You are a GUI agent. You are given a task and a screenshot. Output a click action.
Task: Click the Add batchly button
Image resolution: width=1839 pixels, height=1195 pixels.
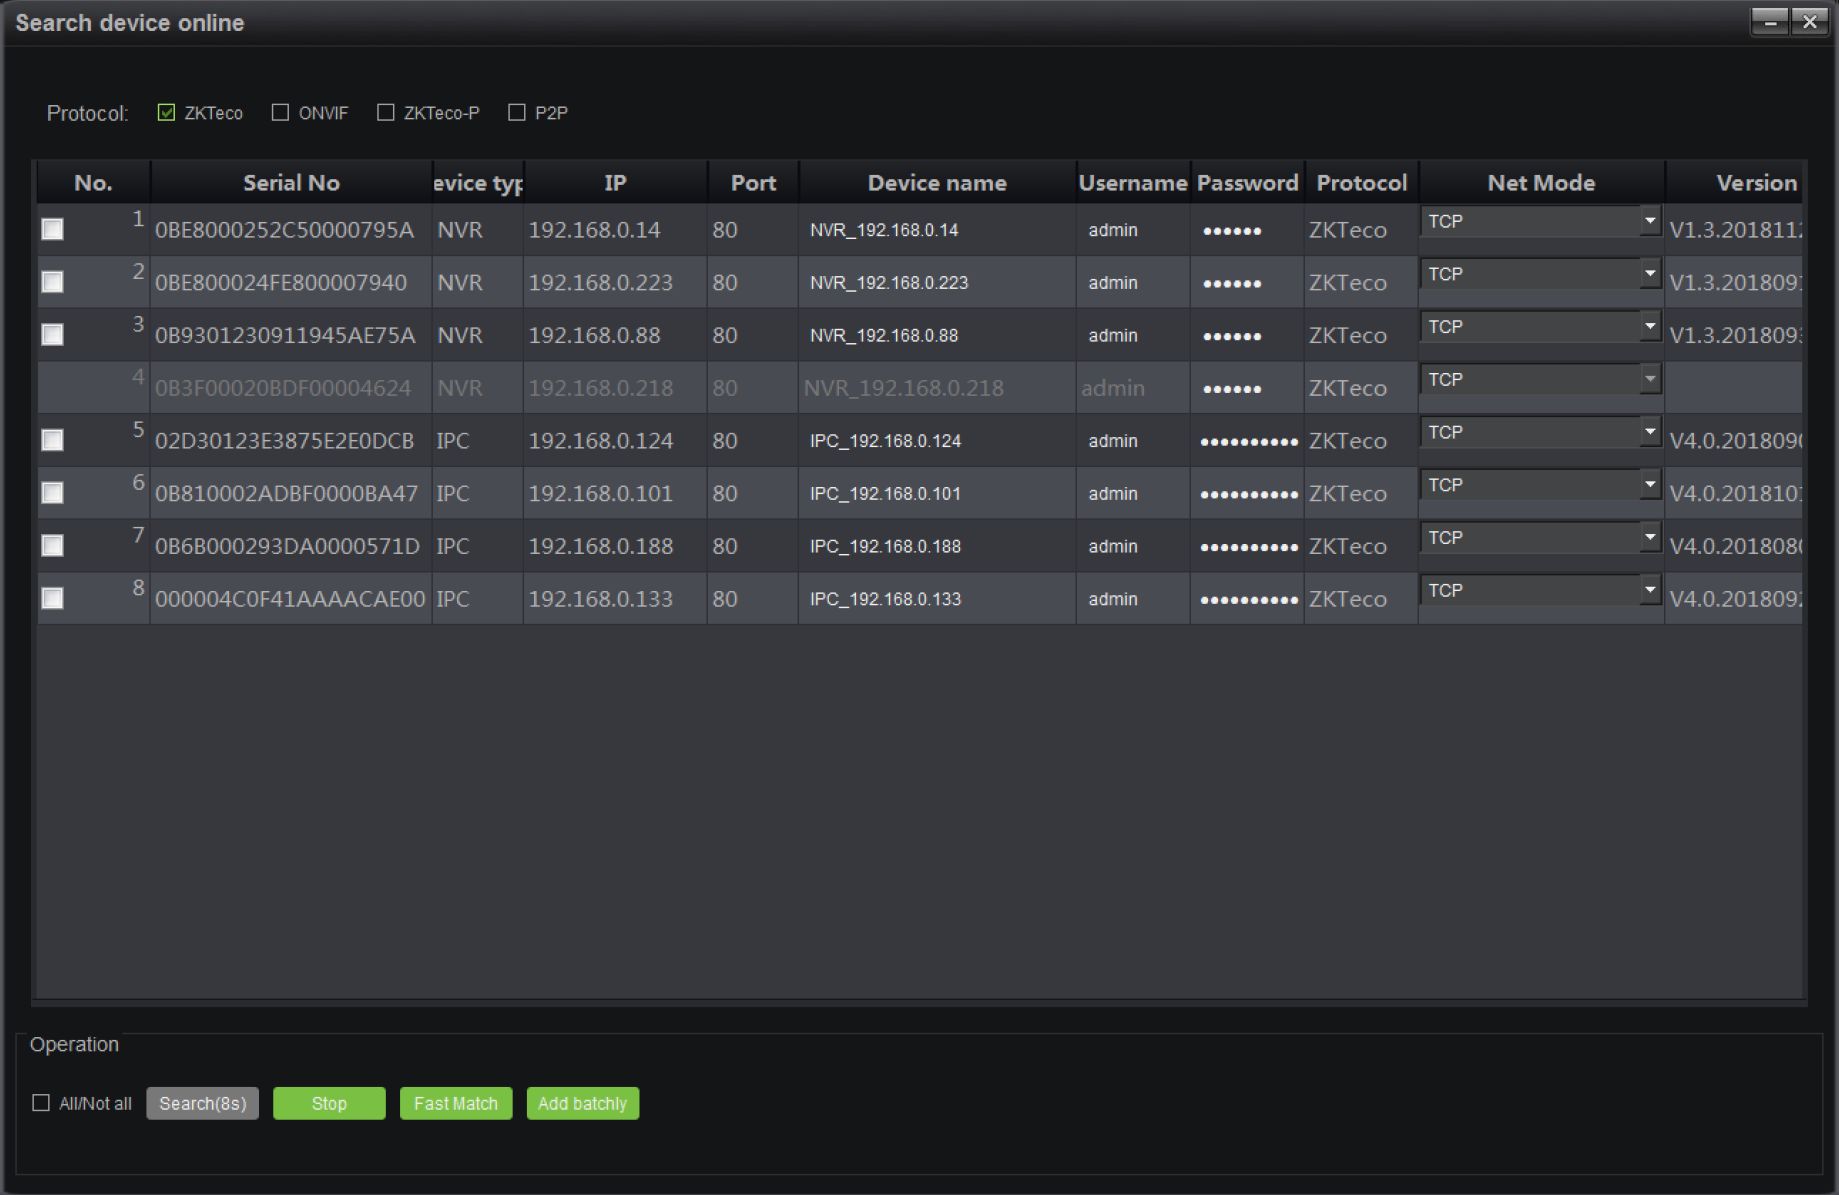click(x=582, y=1104)
